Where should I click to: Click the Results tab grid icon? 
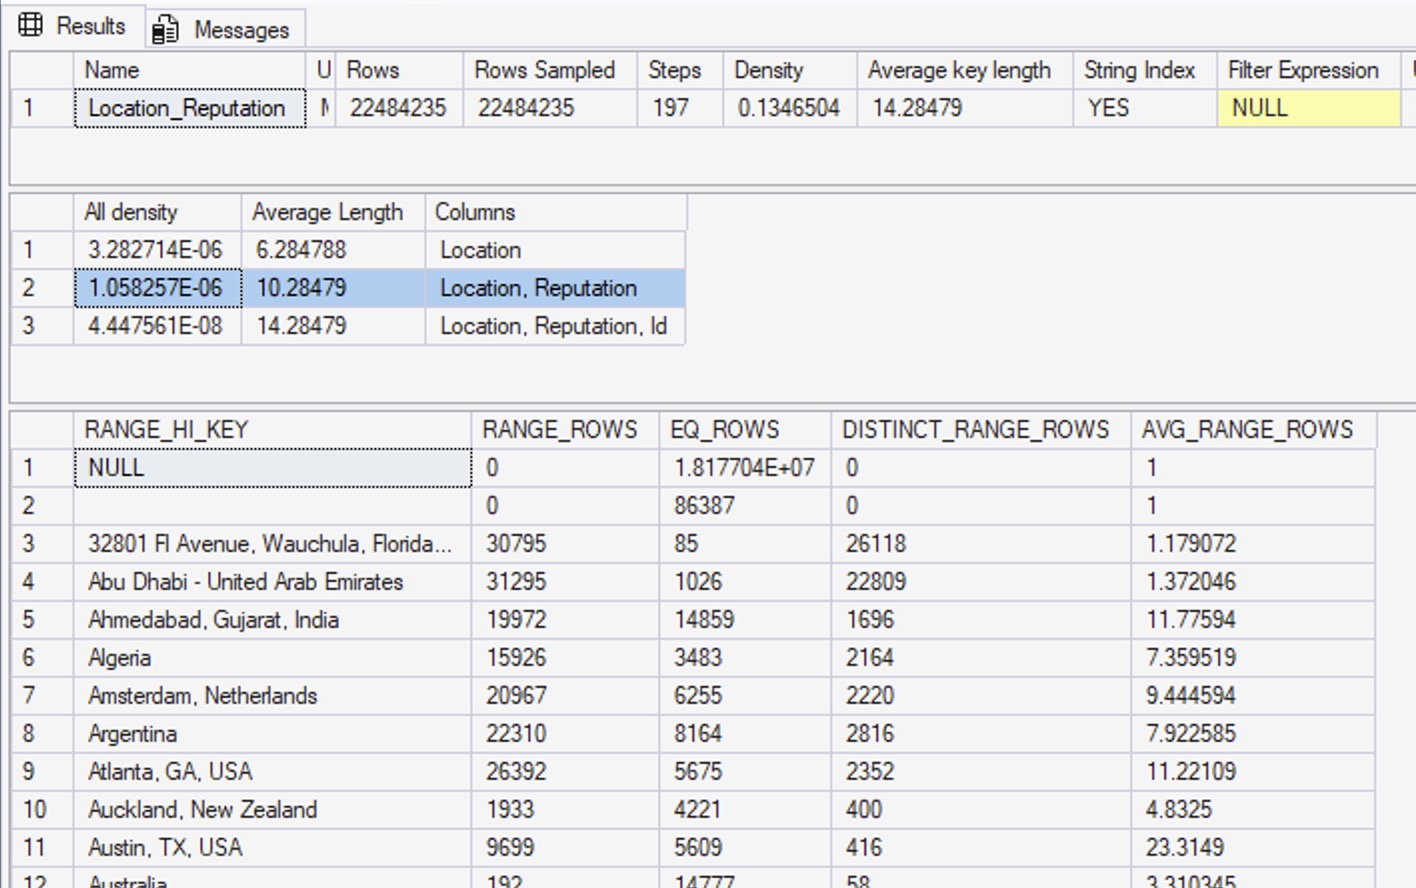pyautogui.click(x=31, y=25)
